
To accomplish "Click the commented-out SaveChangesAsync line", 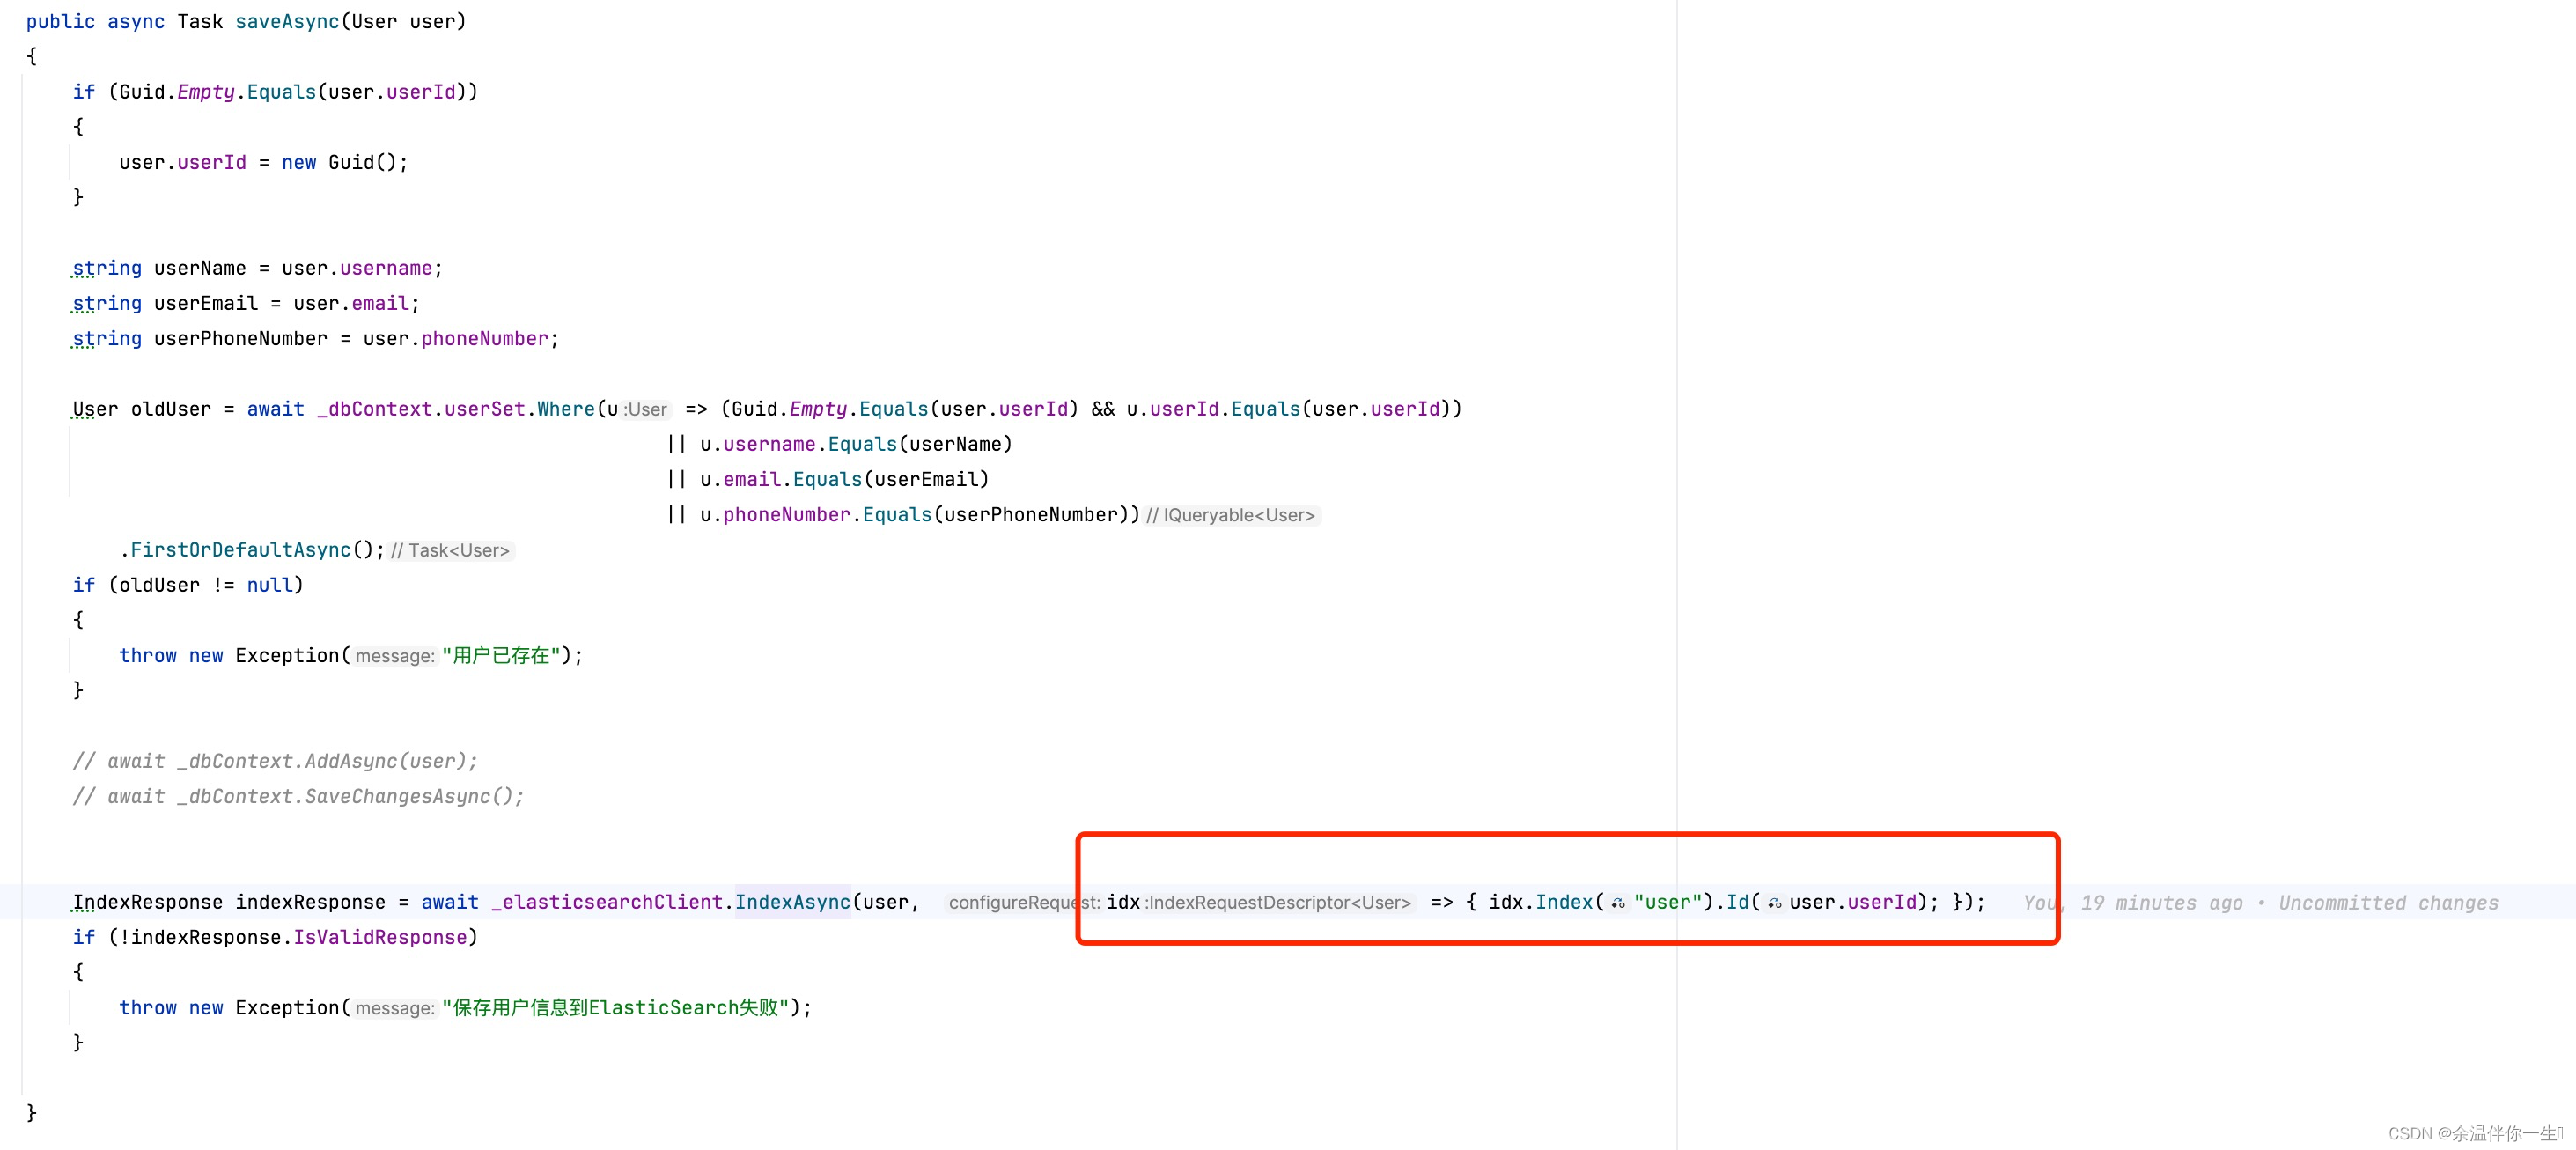I will 298,796.
